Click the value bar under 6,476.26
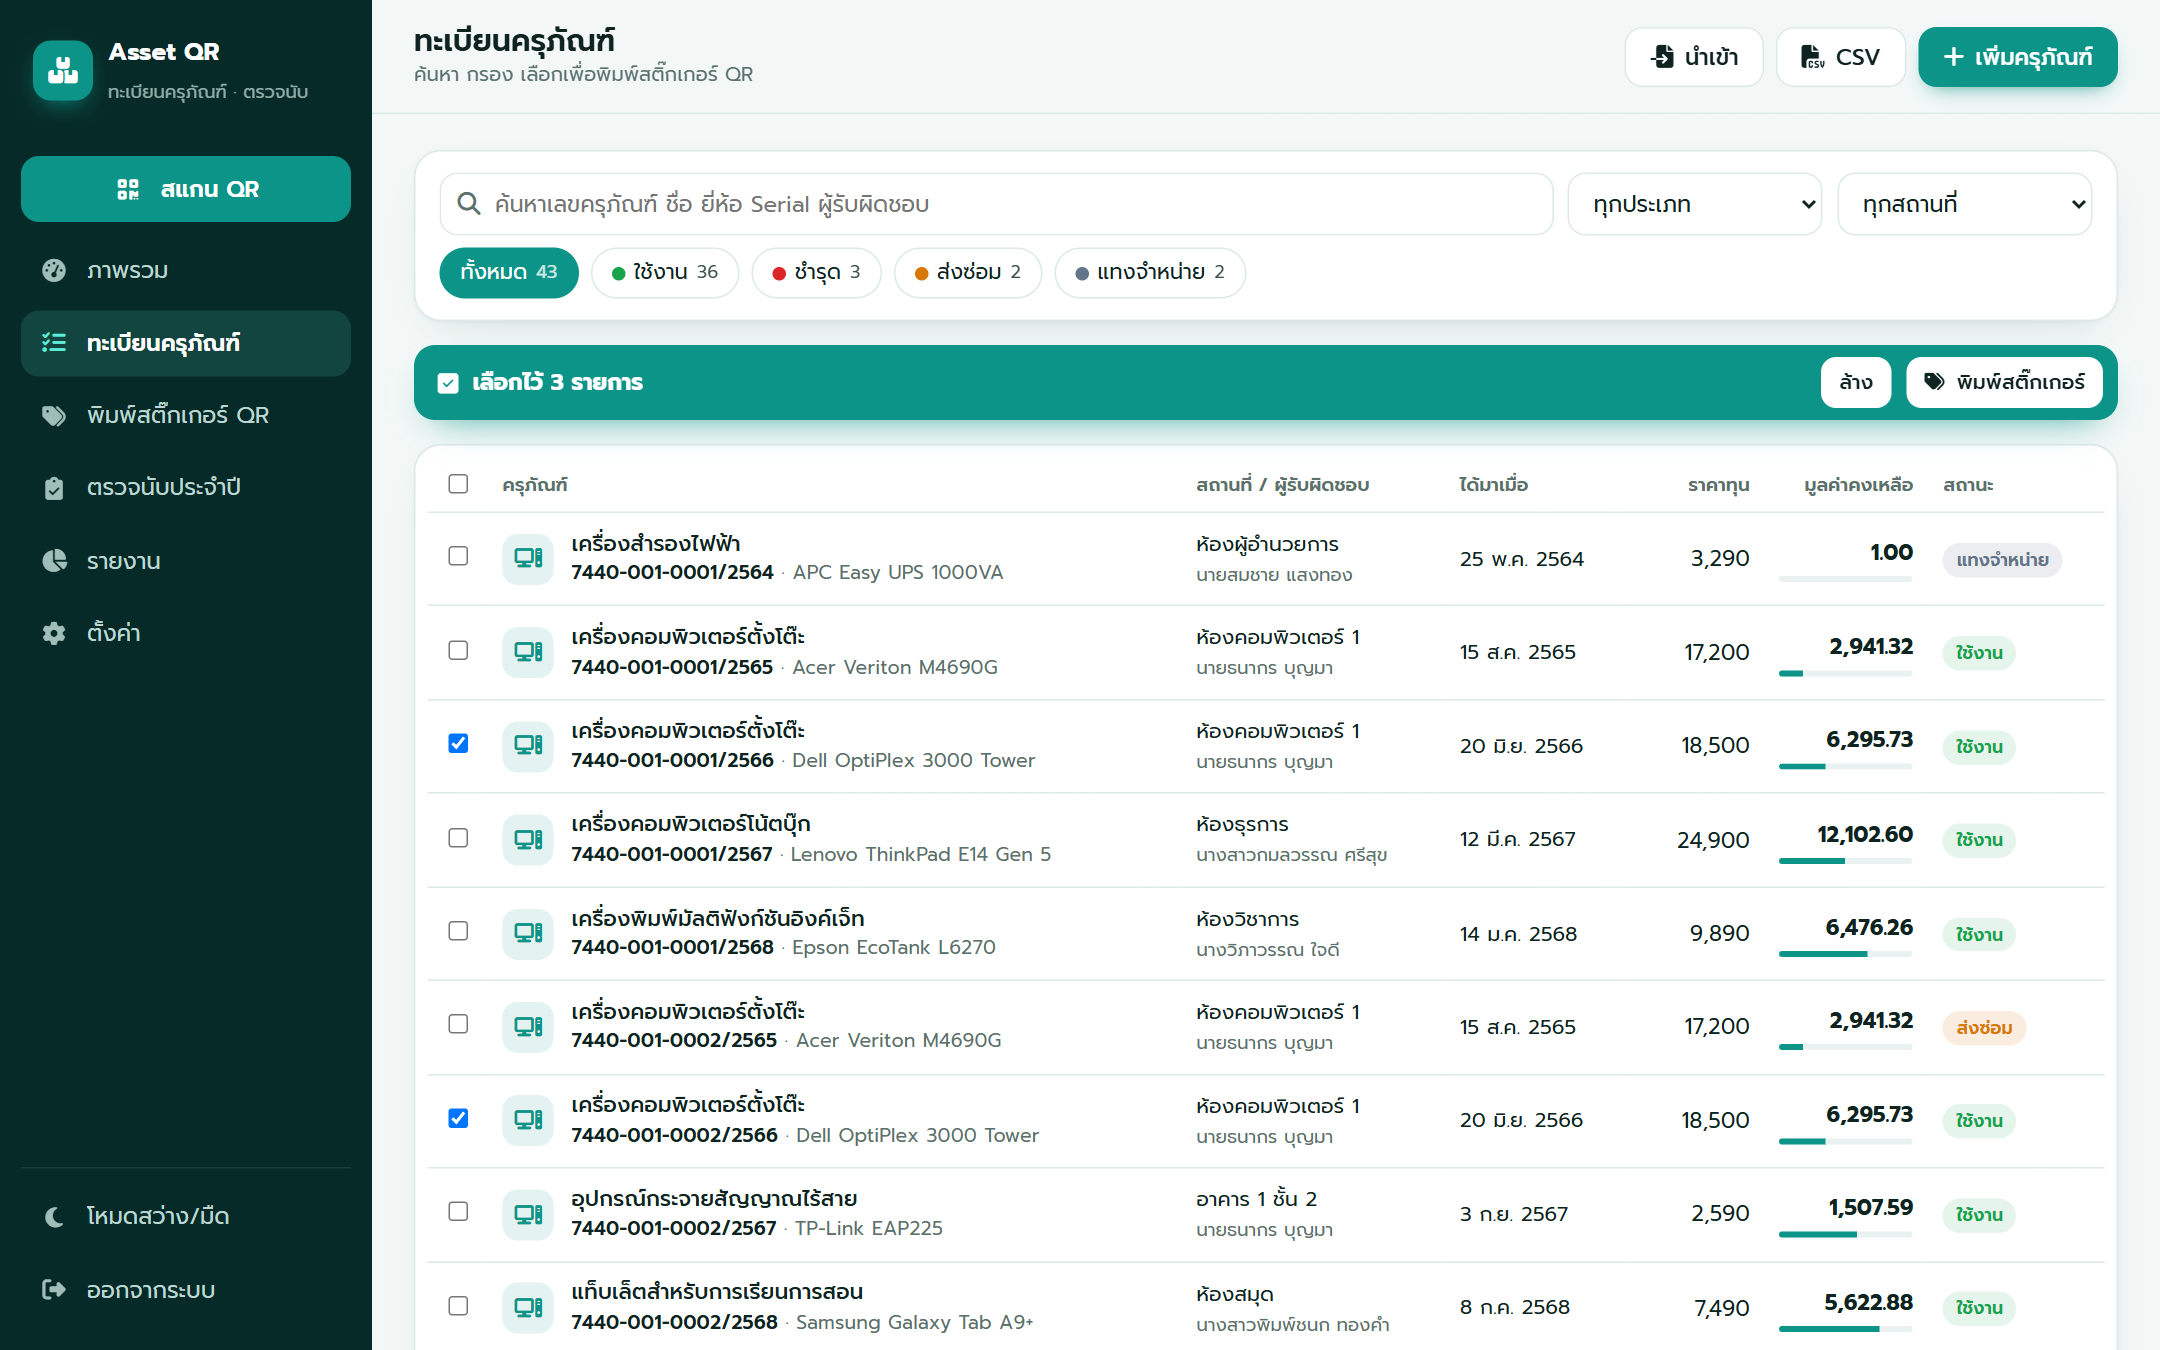2160x1350 pixels. pos(1845,954)
